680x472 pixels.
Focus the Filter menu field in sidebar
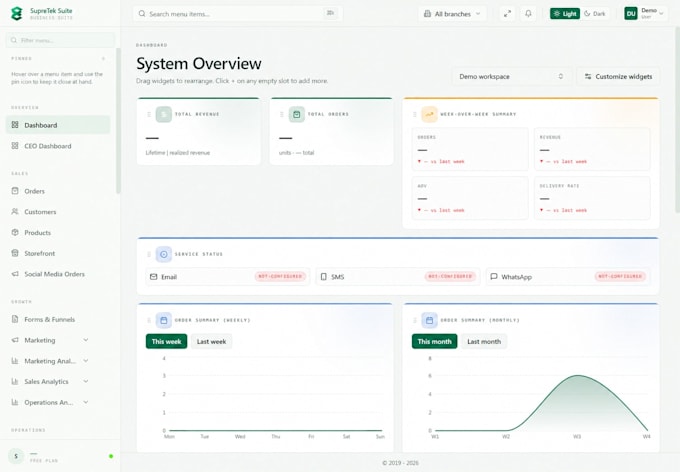60,40
